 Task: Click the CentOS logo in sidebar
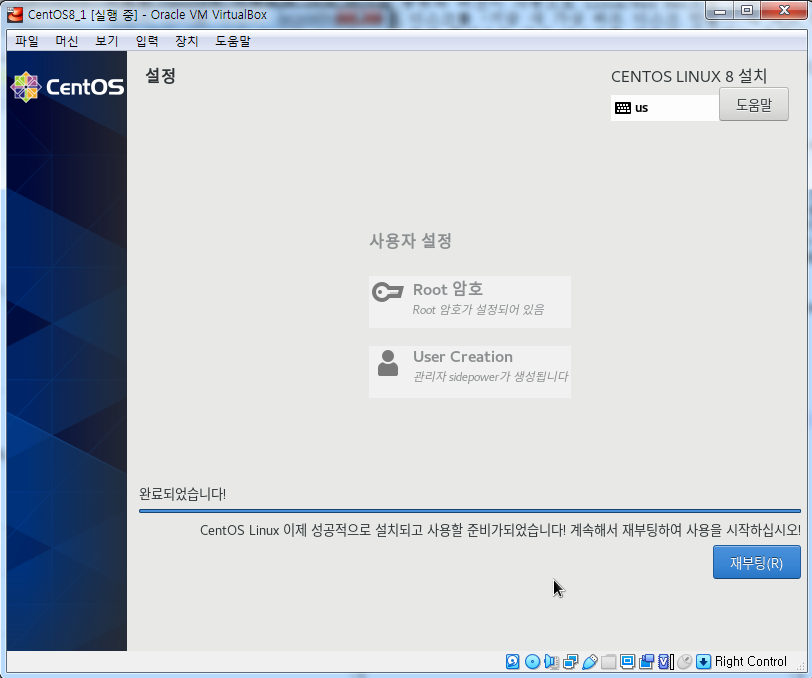point(67,86)
